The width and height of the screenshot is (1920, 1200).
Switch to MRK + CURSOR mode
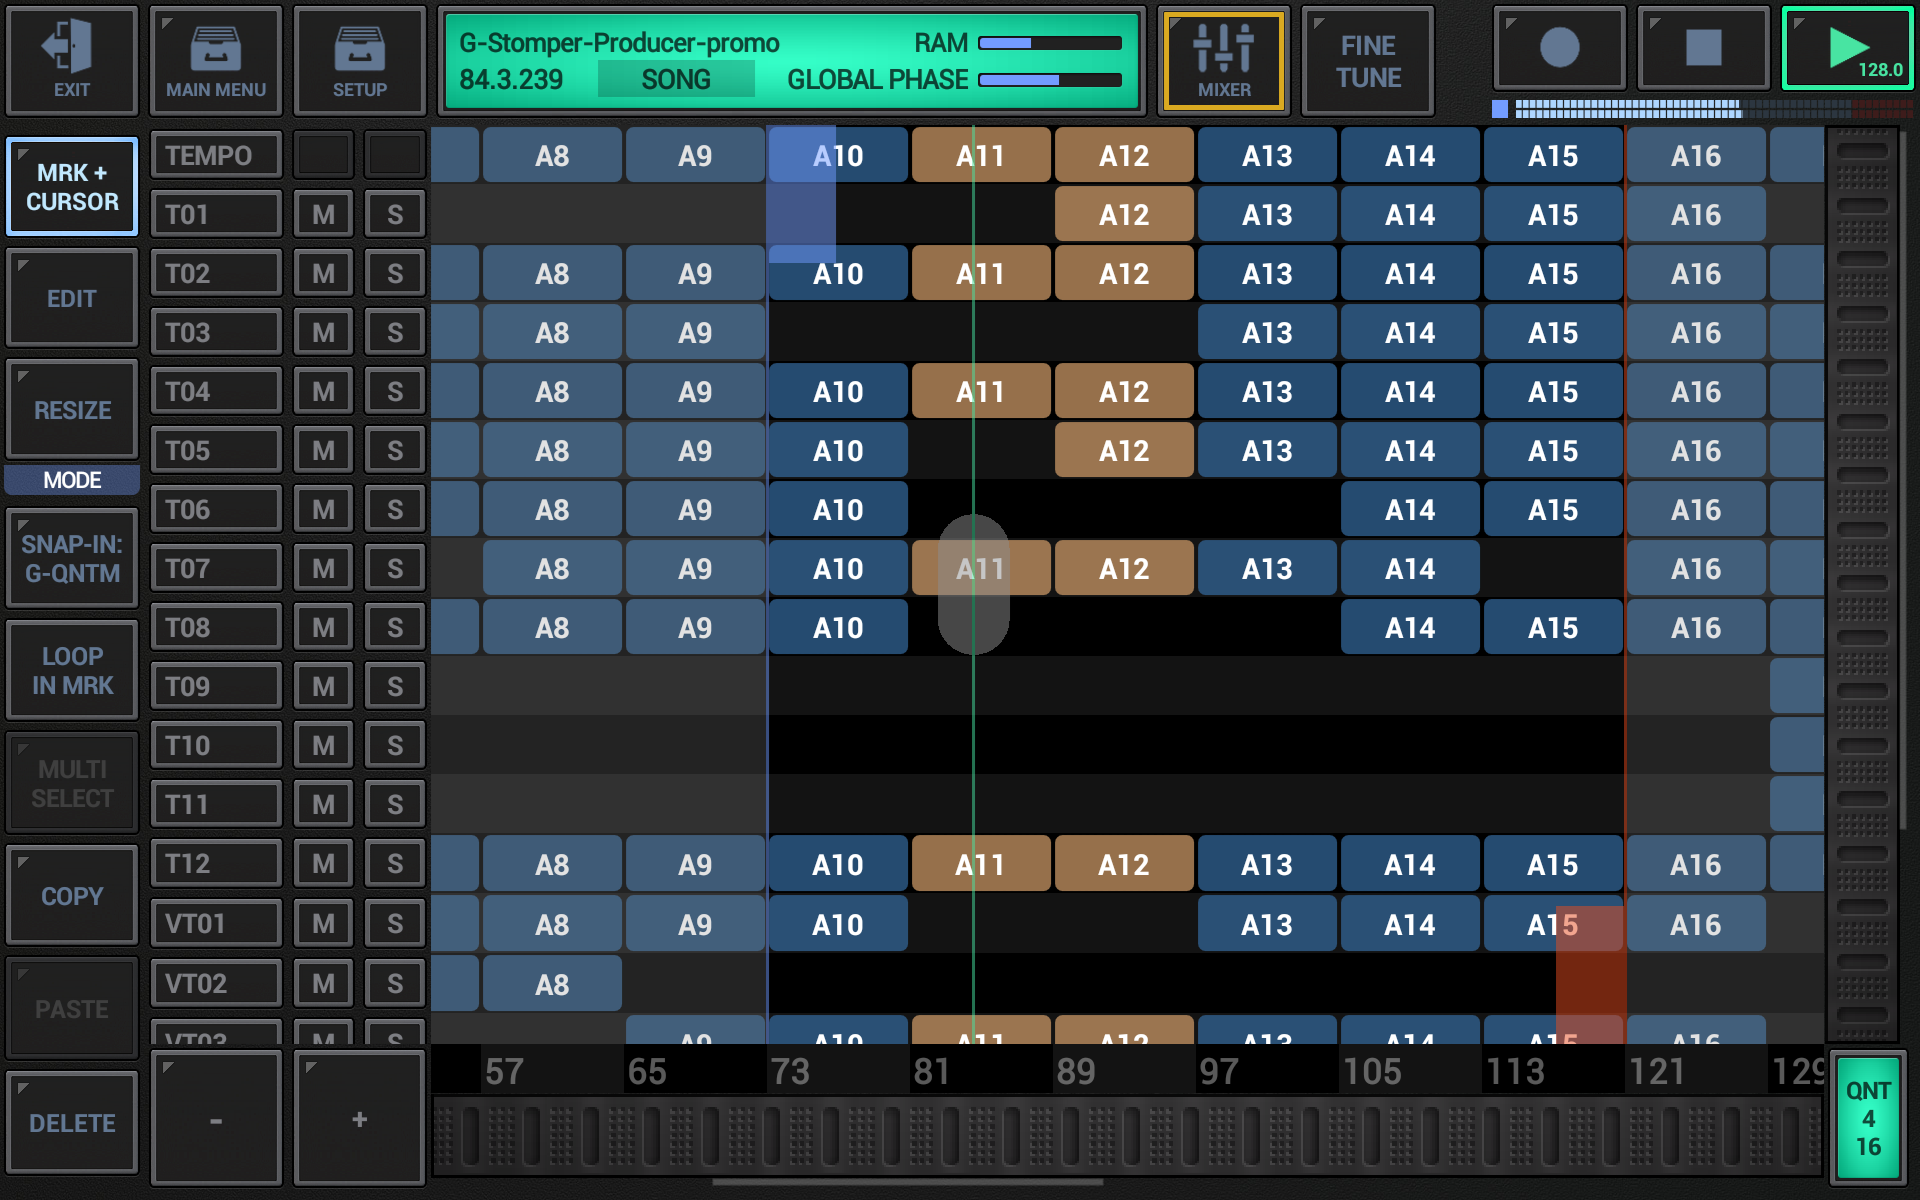71,186
